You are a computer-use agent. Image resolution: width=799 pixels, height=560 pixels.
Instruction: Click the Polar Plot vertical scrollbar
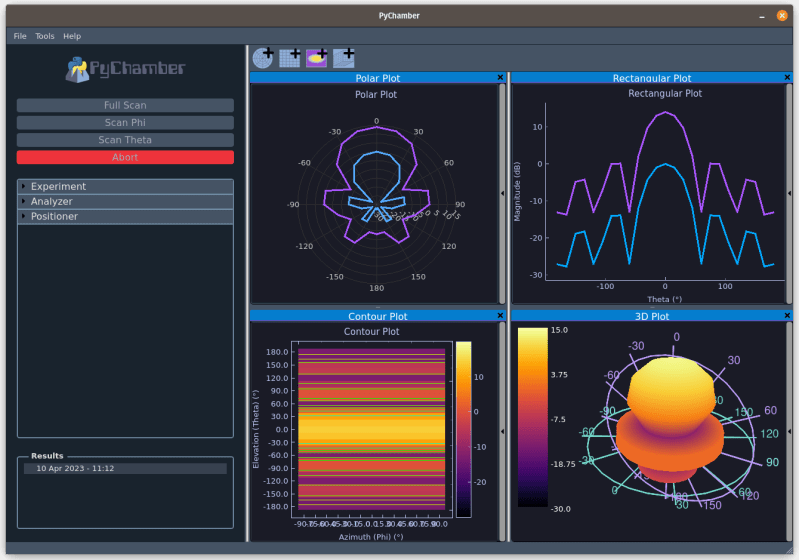pyautogui.click(x=502, y=194)
